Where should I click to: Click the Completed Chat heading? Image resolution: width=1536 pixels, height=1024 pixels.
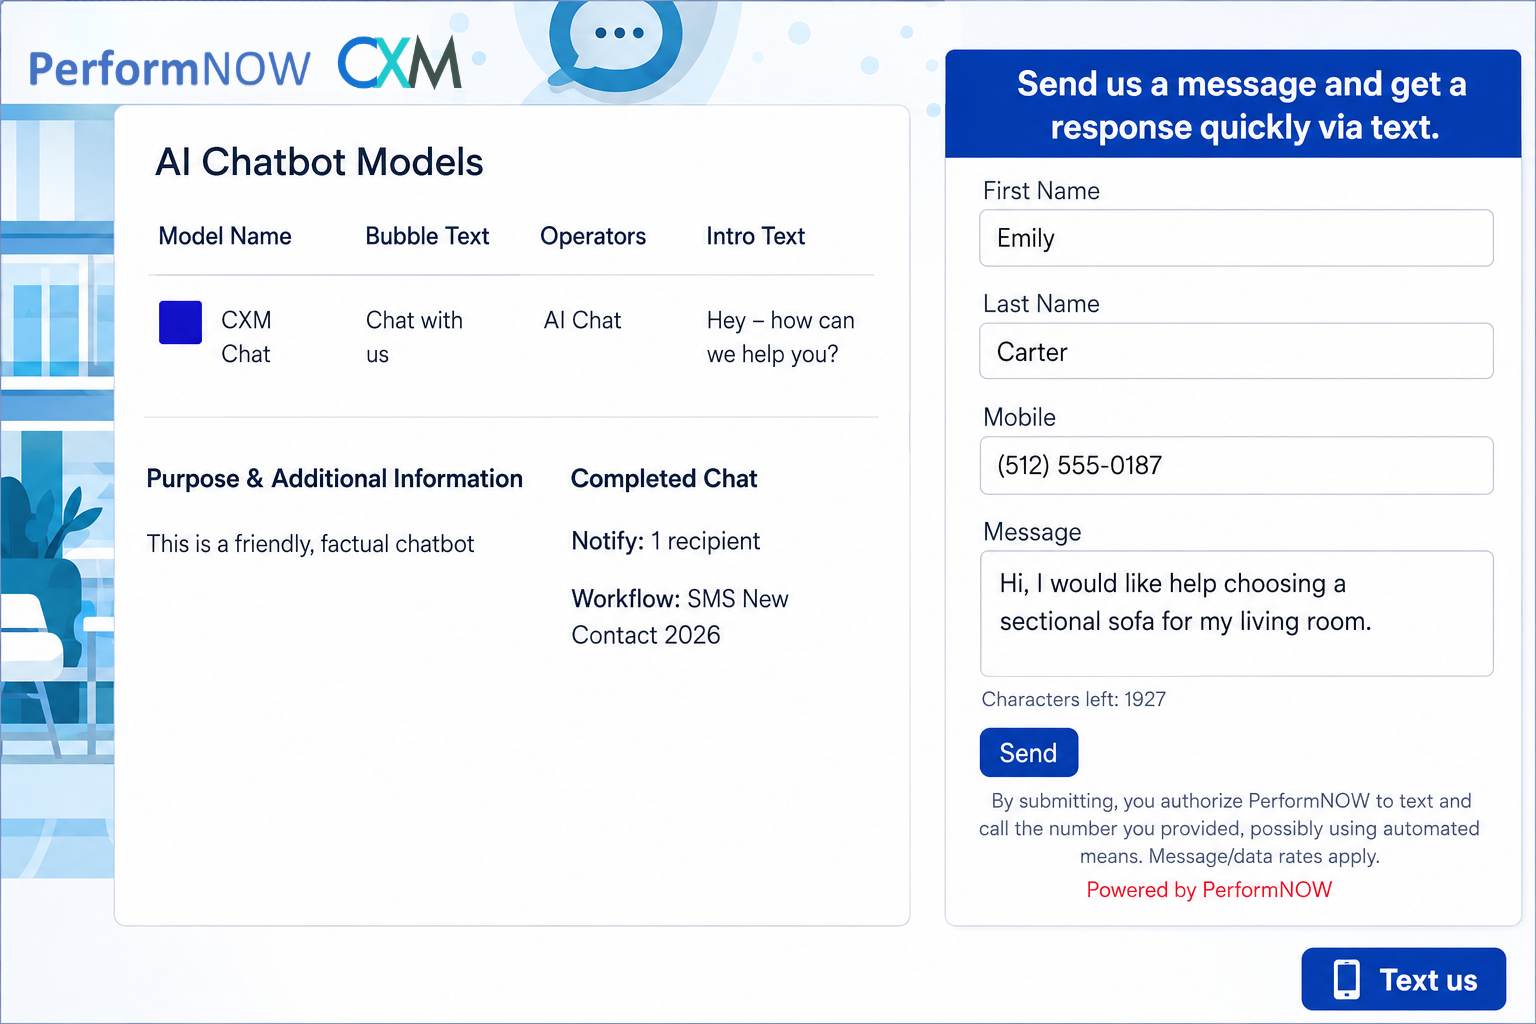coord(664,479)
